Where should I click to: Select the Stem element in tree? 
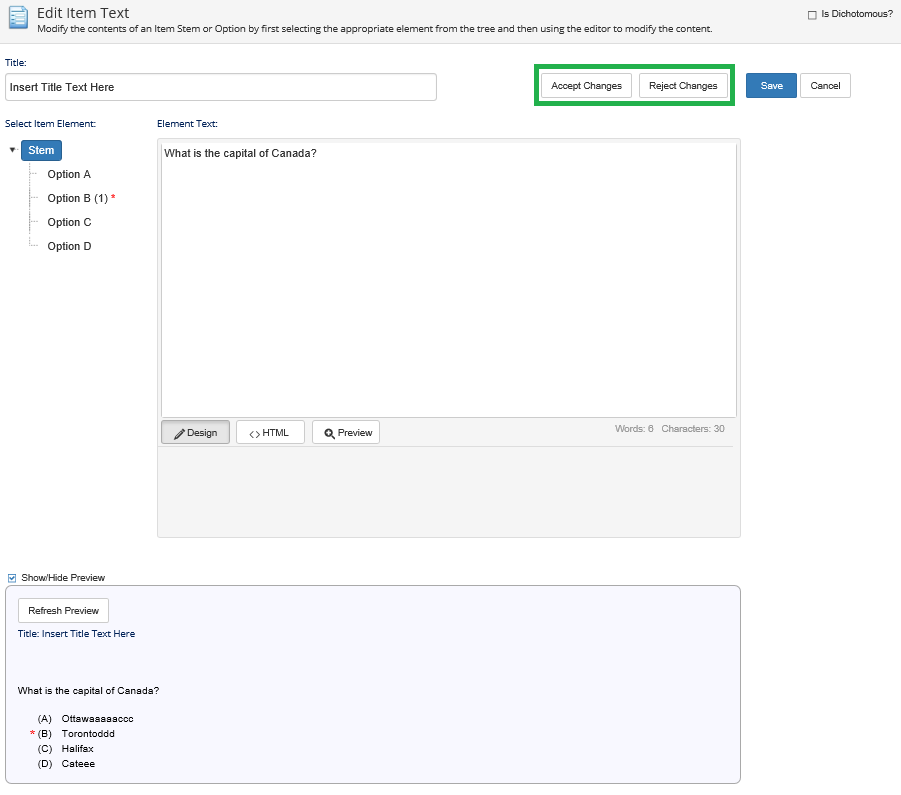click(x=41, y=151)
